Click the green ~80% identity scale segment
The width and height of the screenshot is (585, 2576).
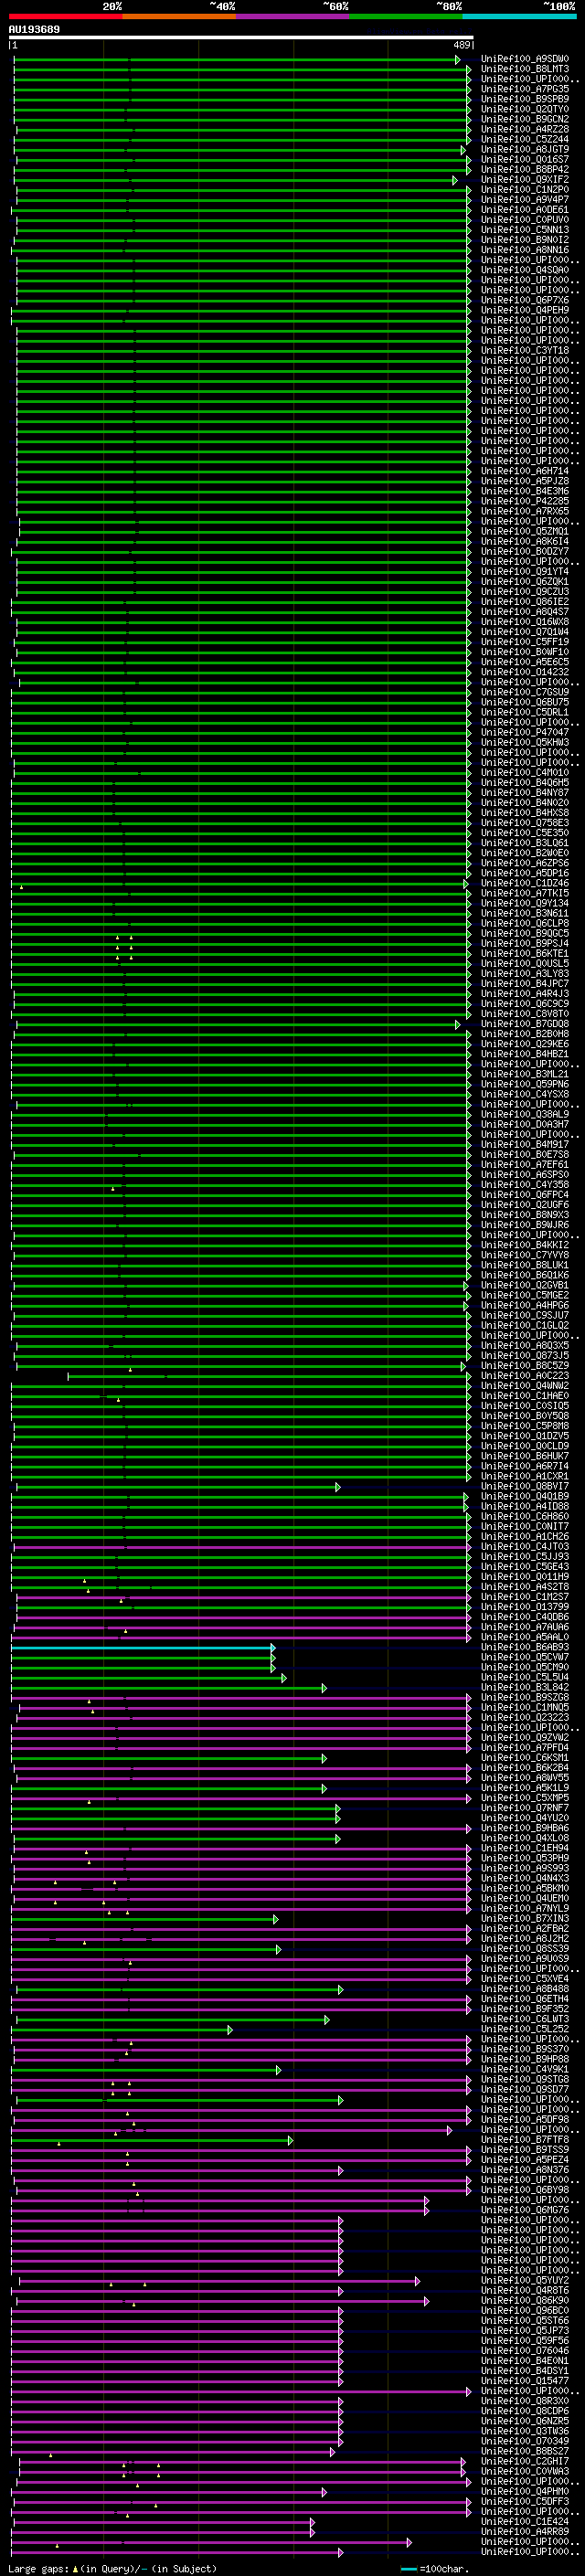pos(406,16)
